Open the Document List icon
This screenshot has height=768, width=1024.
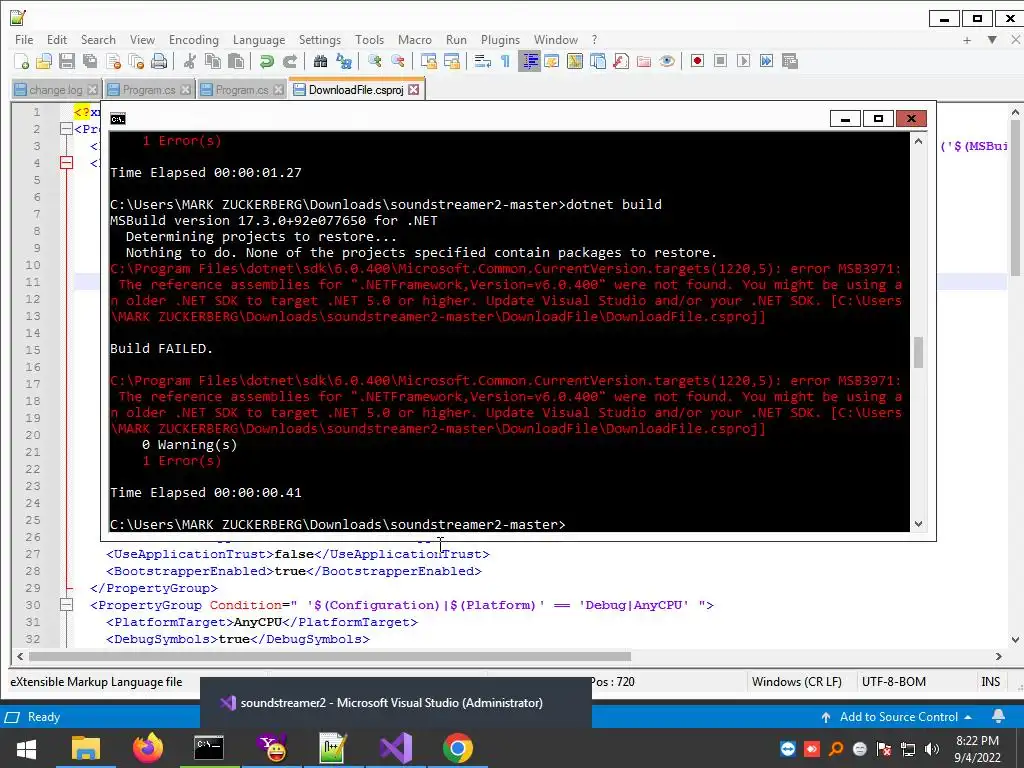pos(598,61)
